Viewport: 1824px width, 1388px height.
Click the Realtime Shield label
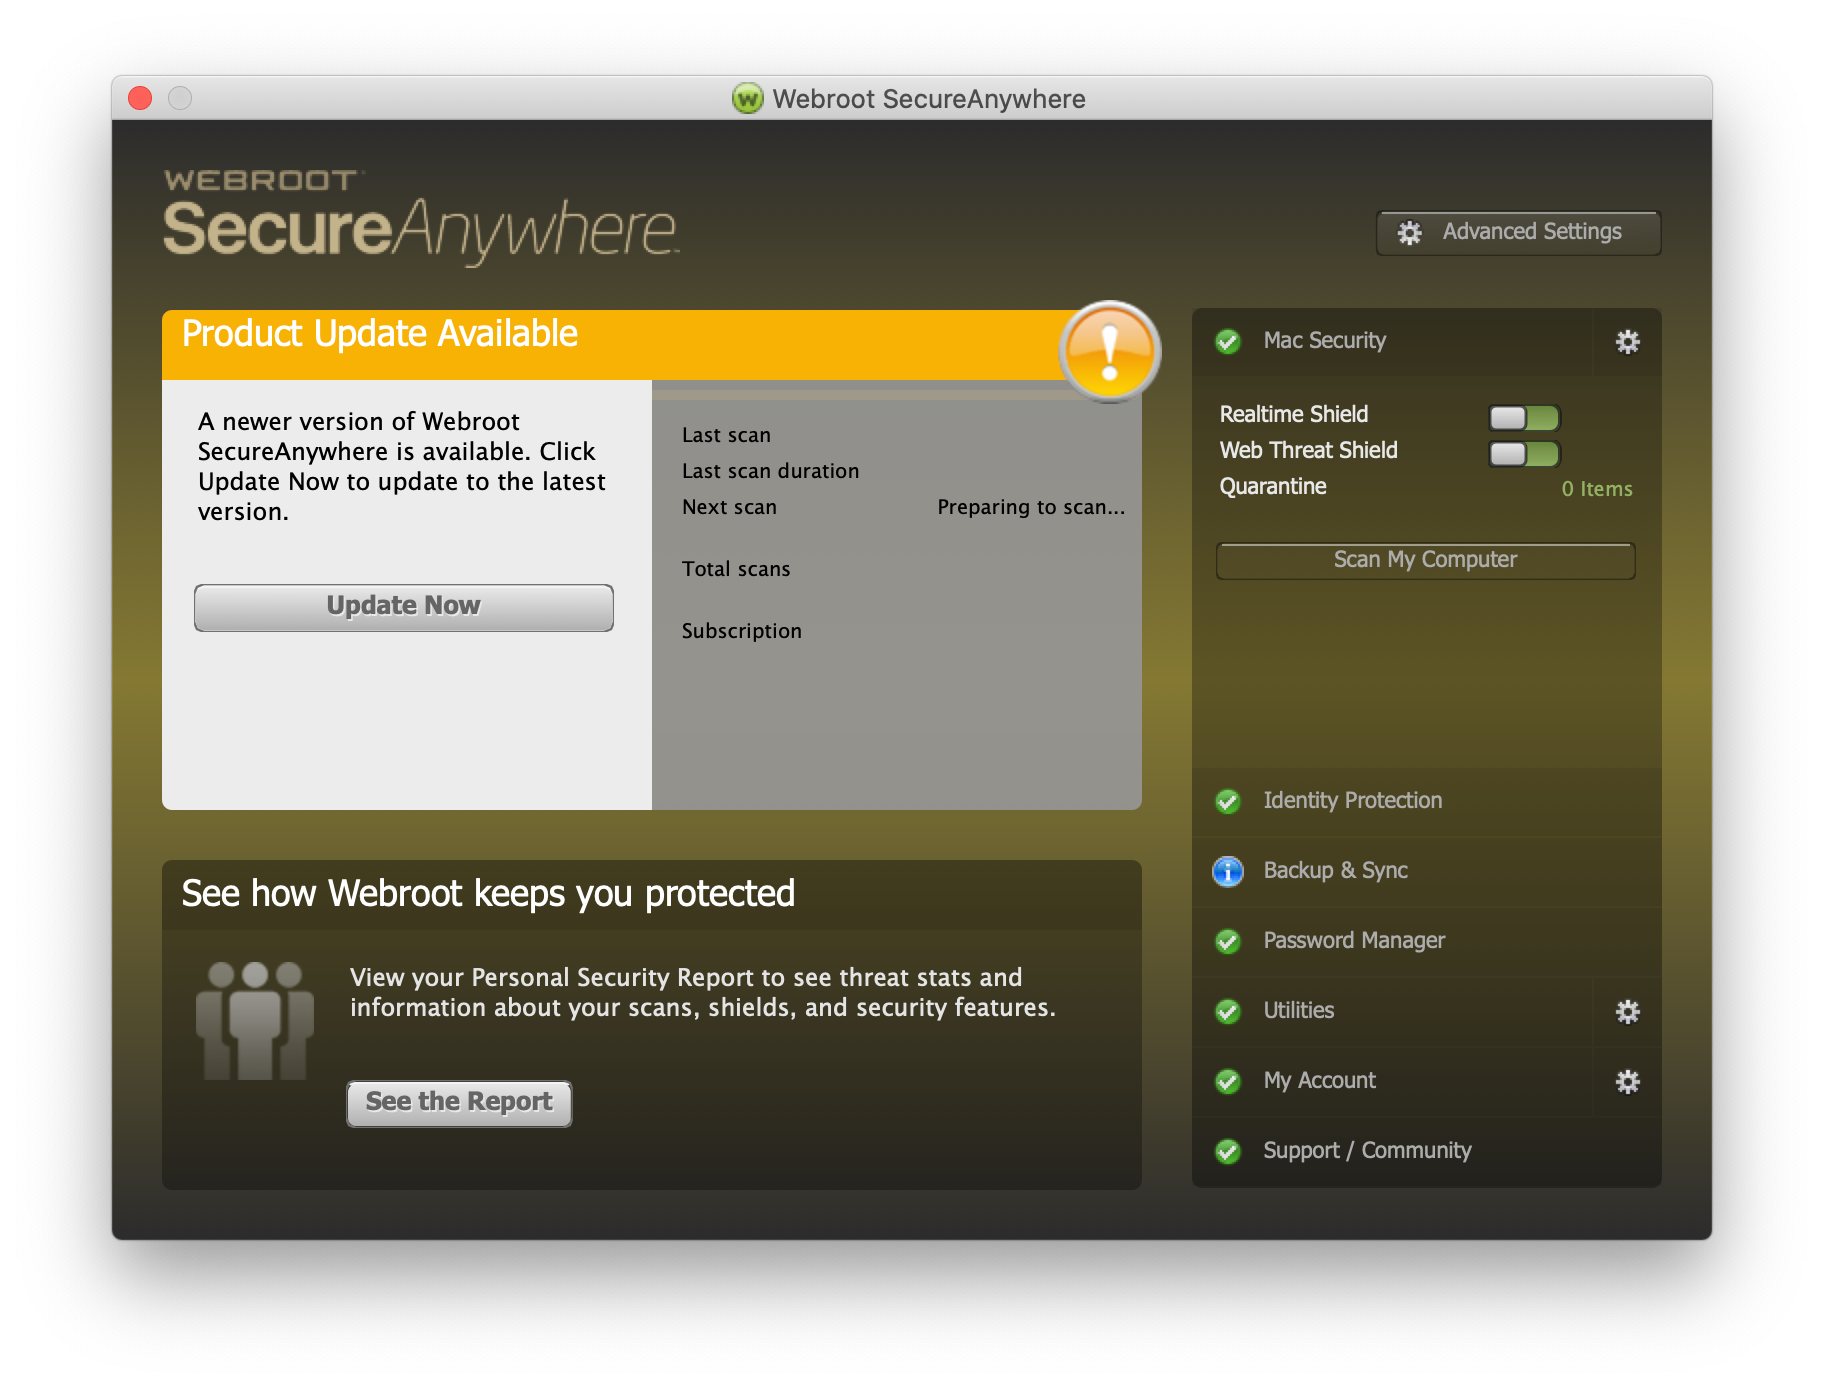point(1294,414)
